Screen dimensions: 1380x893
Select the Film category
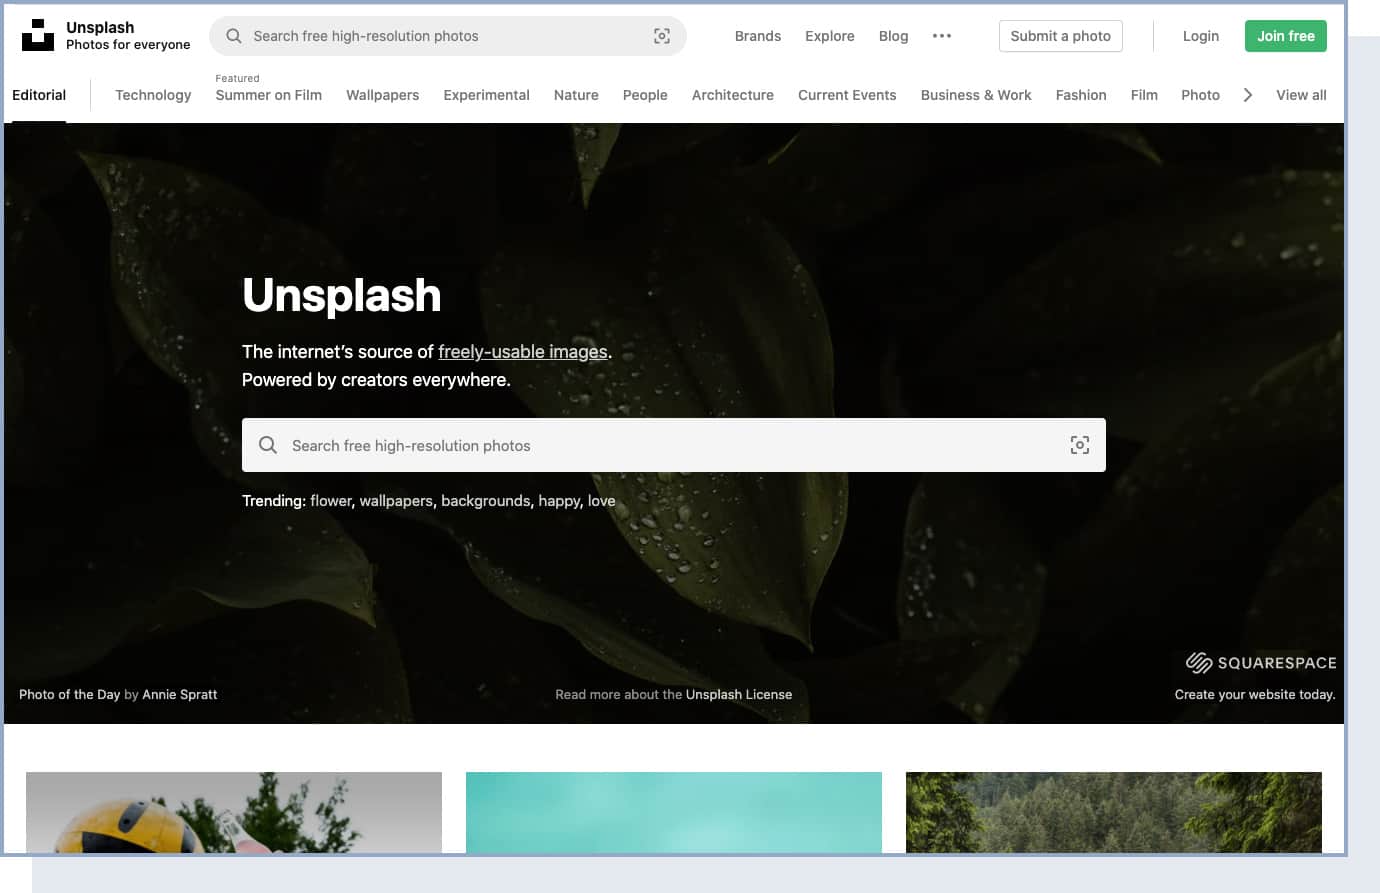click(x=1144, y=95)
